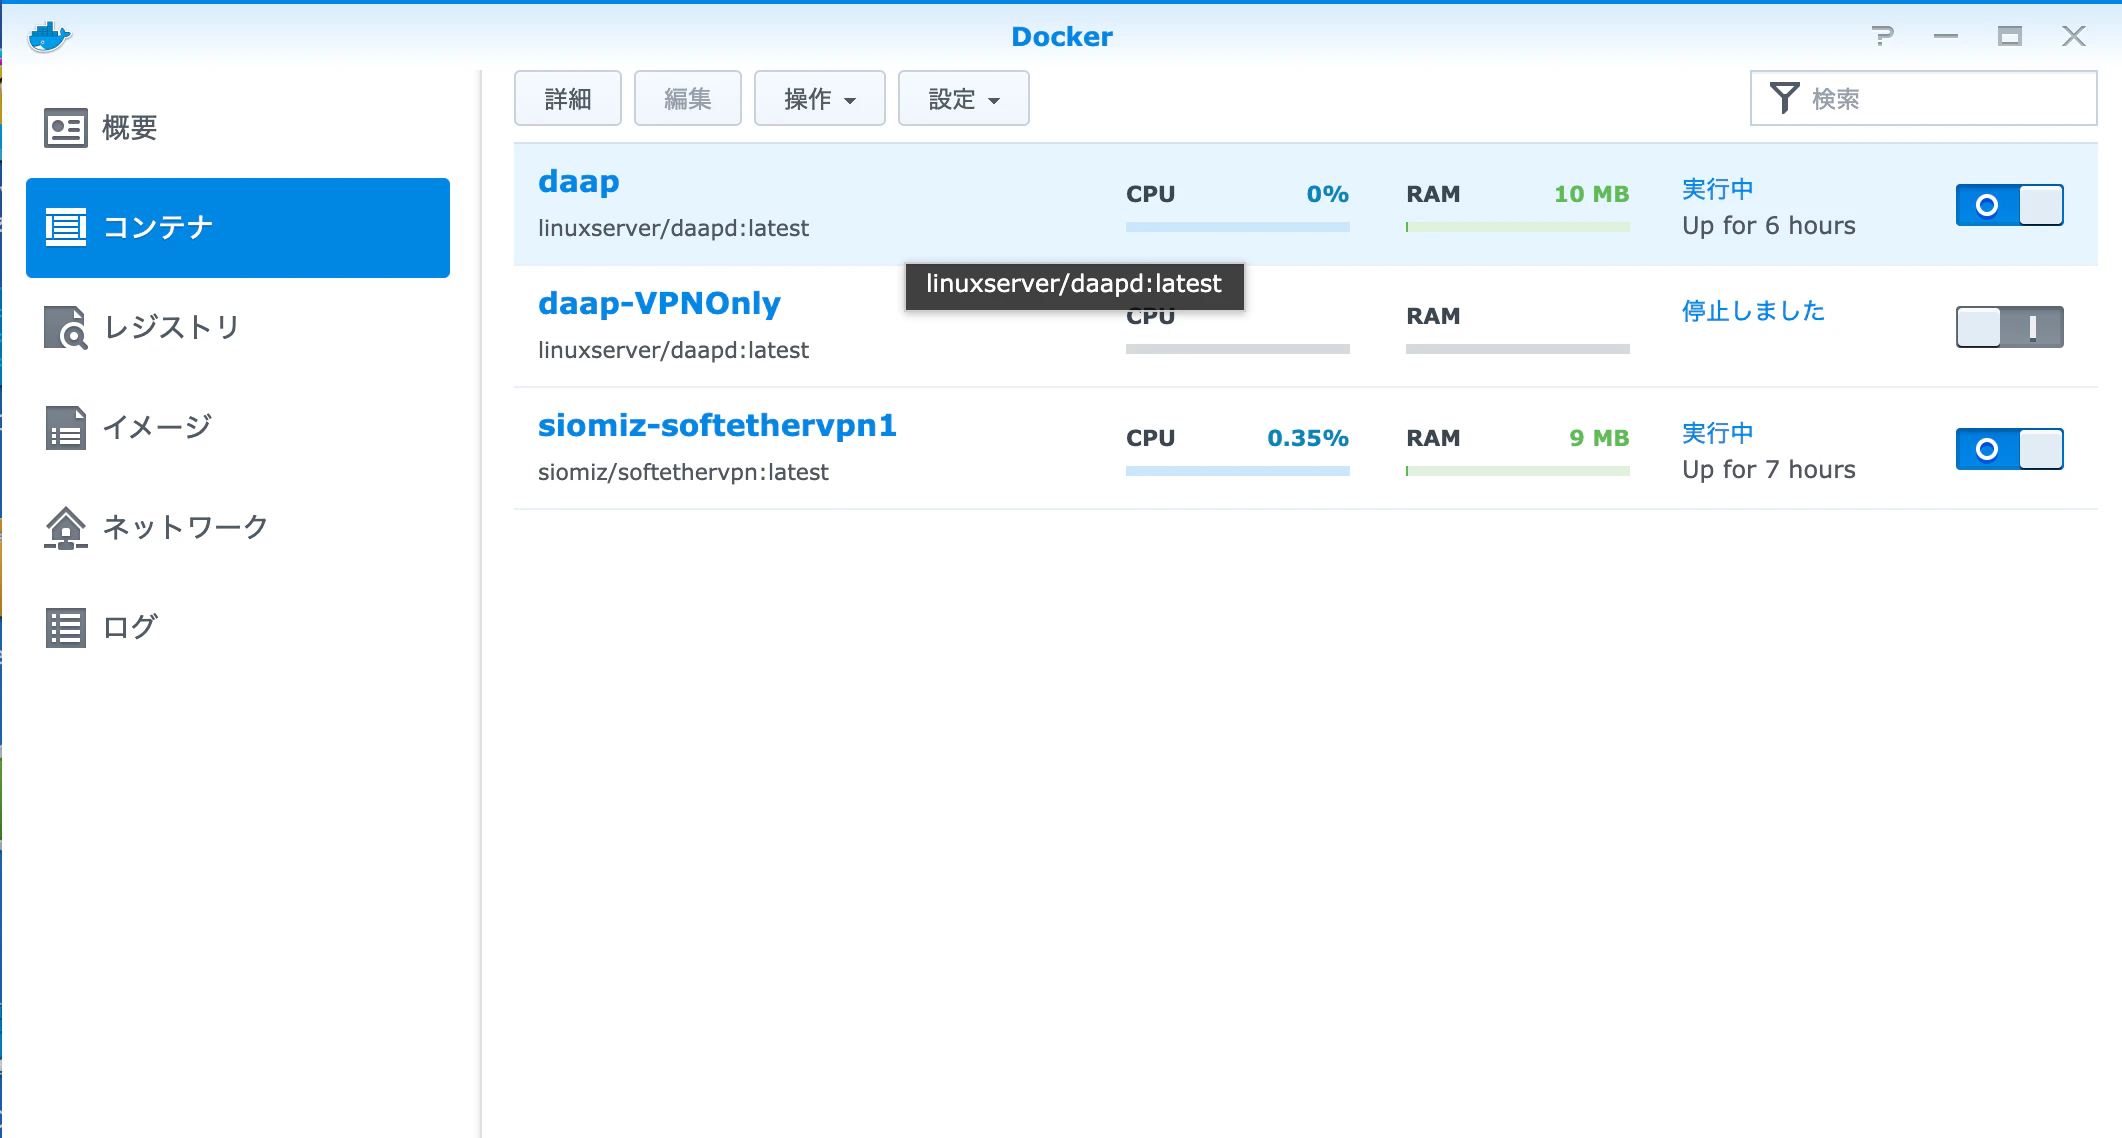The width and height of the screenshot is (2122, 1138).
Task: Click the '0%' CPU value of daap
Action: click(x=1328, y=194)
